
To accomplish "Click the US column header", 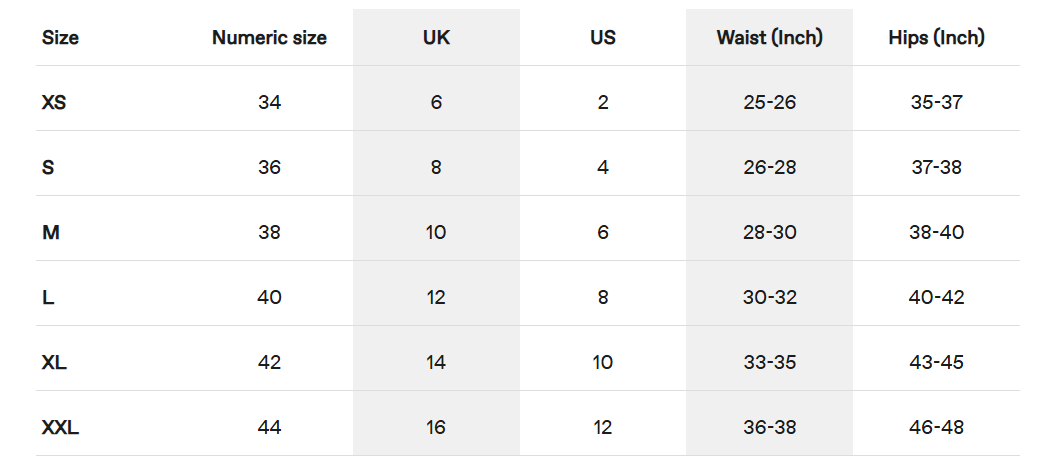I will 603,38.
